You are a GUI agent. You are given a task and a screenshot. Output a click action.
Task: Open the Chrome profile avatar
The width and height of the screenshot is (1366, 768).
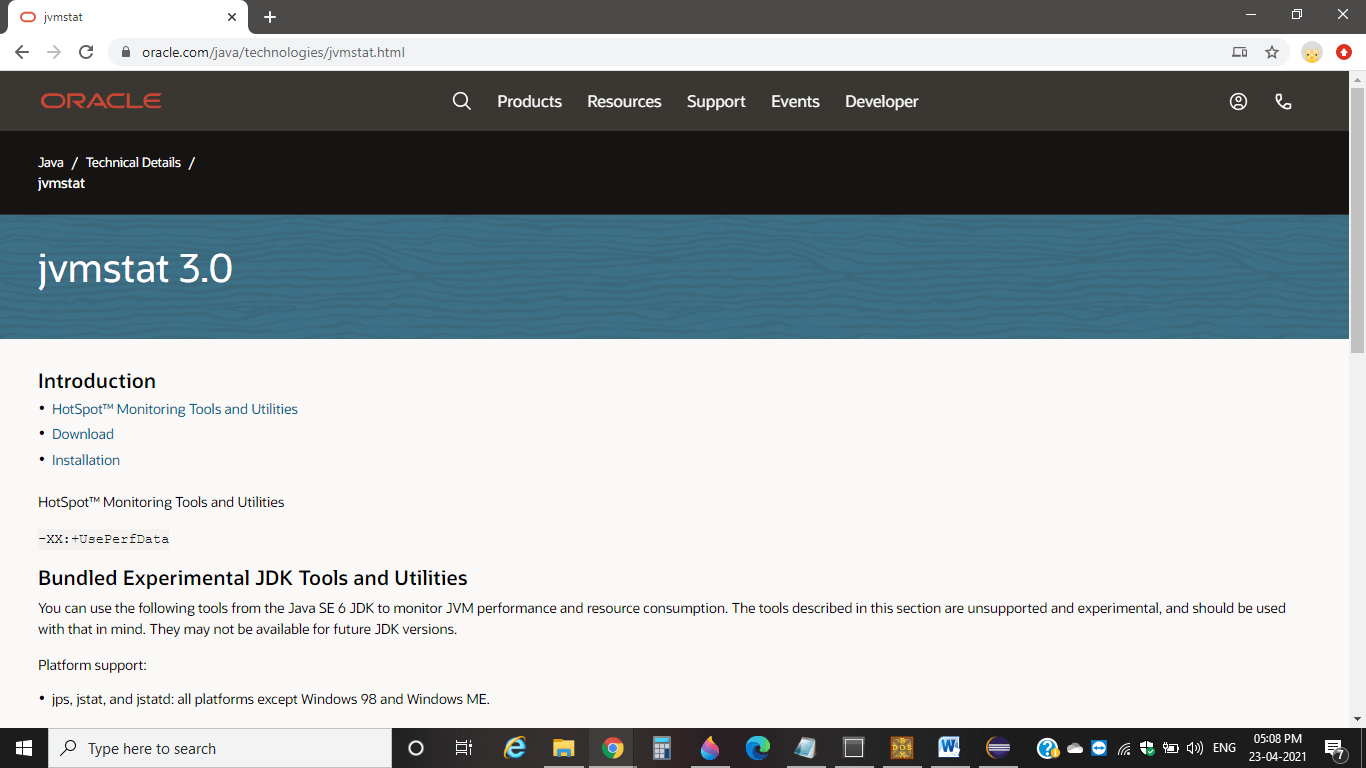[1312, 52]
